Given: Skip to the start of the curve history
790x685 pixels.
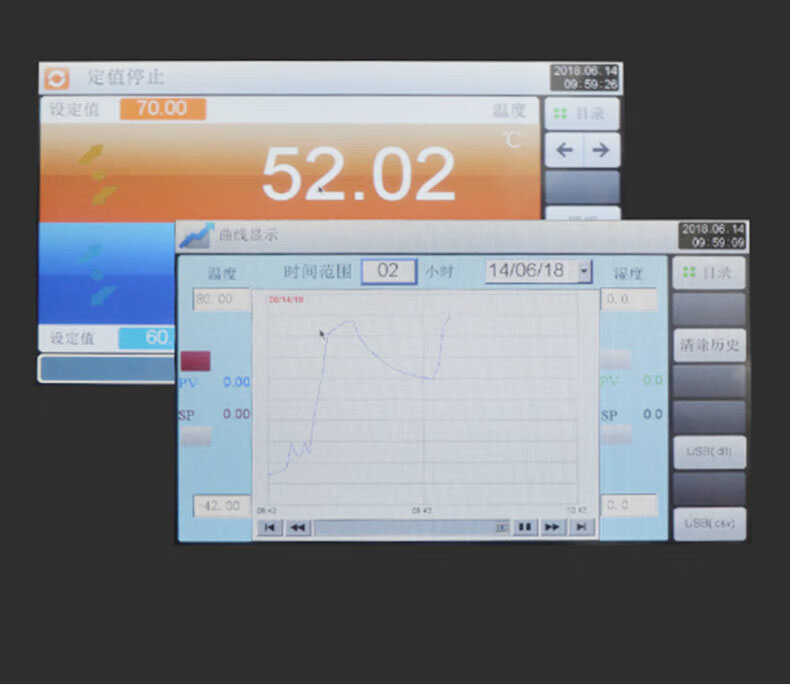Looking at the screenshot, I should [269, 528].
